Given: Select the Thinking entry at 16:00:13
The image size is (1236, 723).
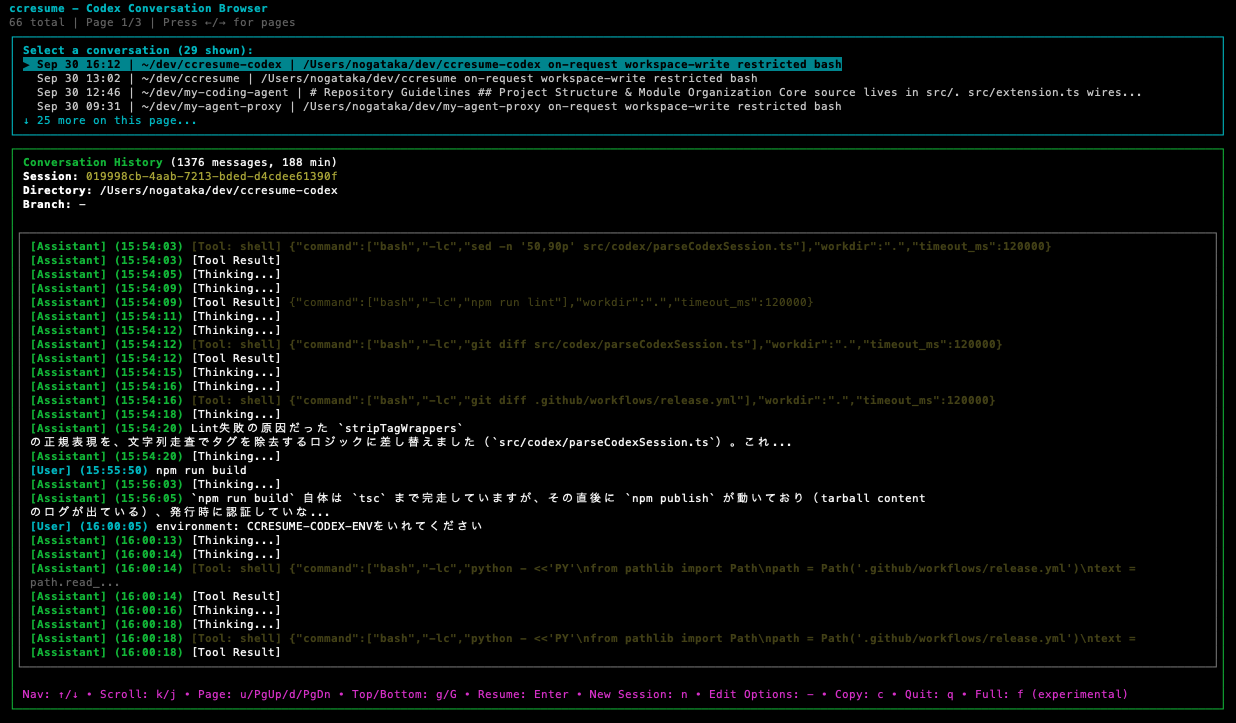Looking at the screenshot, I should tap(222, 540).
